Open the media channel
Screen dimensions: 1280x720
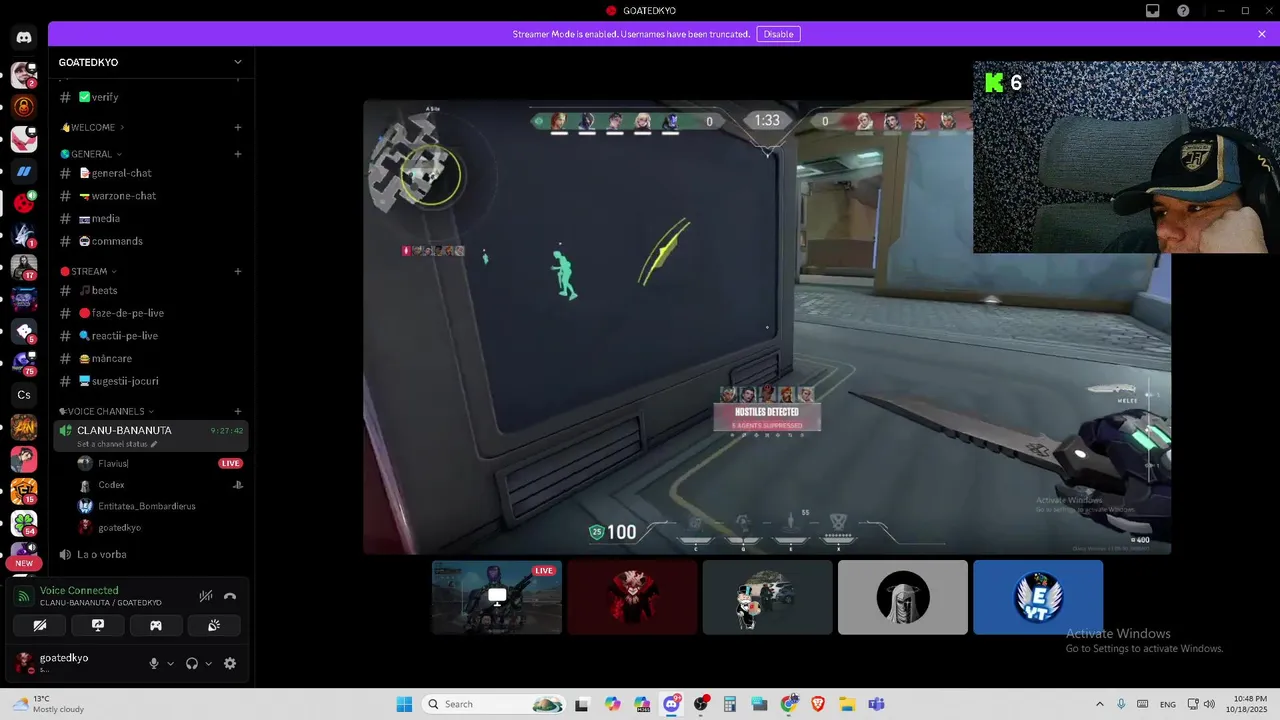[151, 218]
